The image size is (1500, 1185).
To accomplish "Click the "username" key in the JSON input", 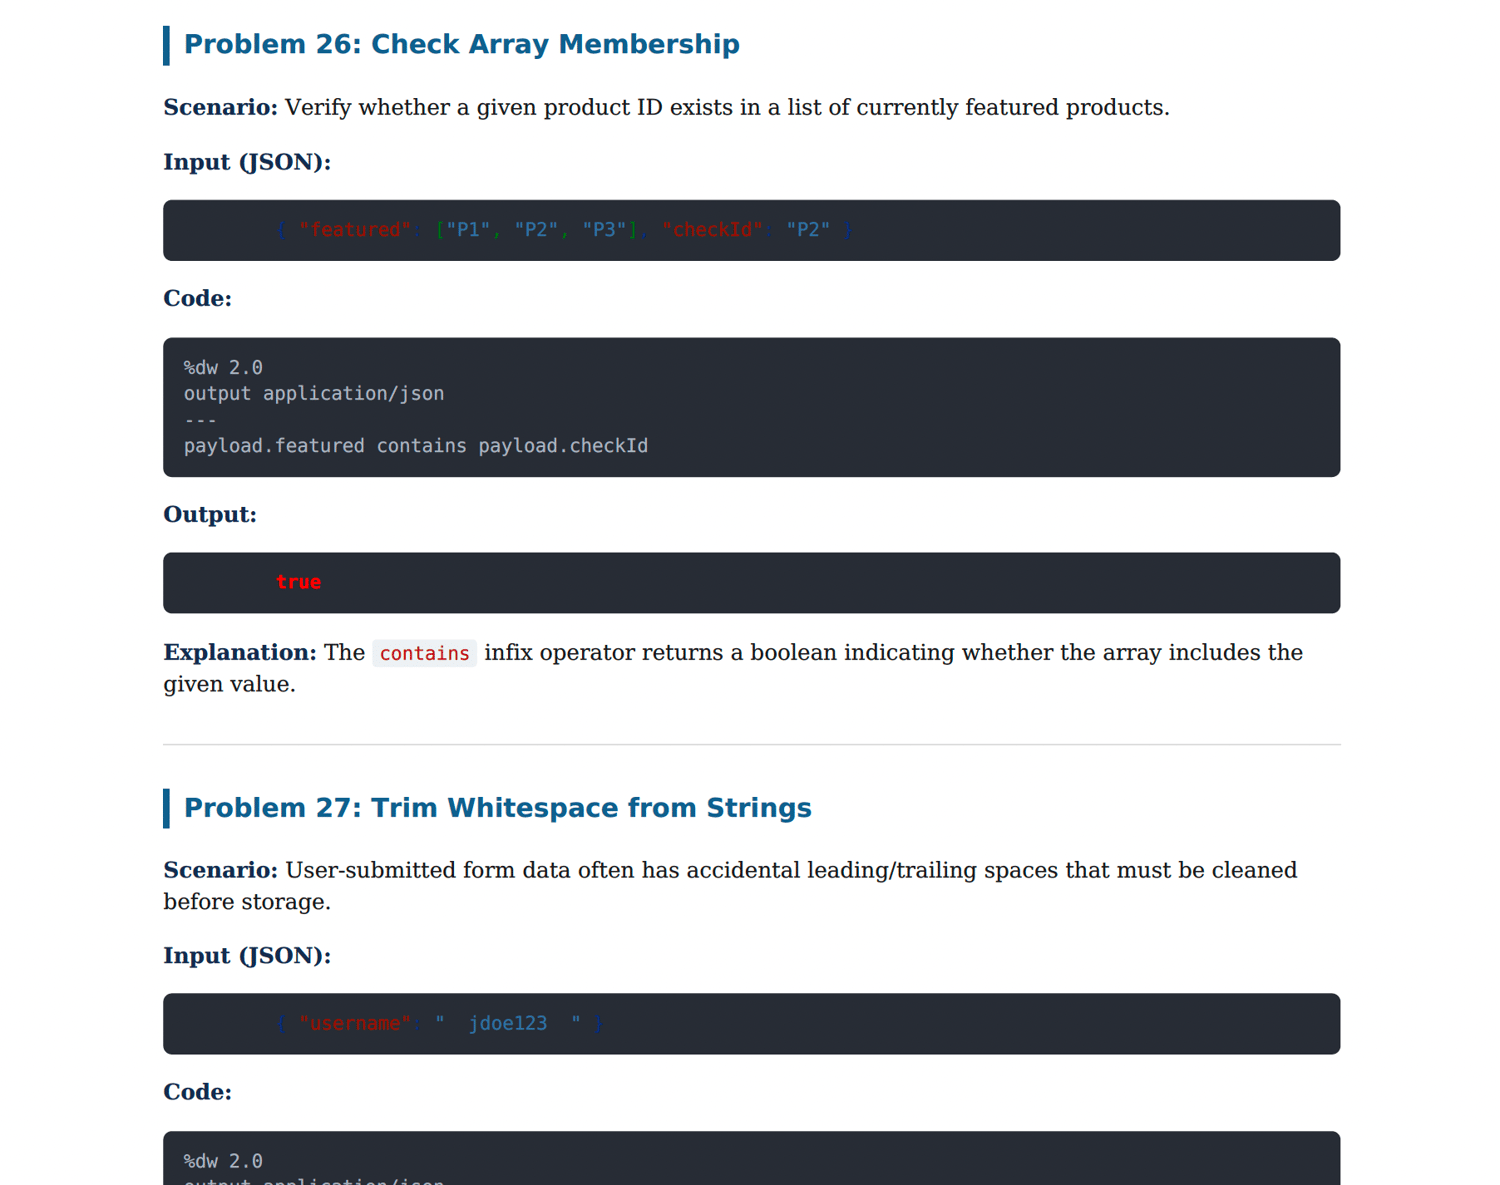I will [355, 1024].
